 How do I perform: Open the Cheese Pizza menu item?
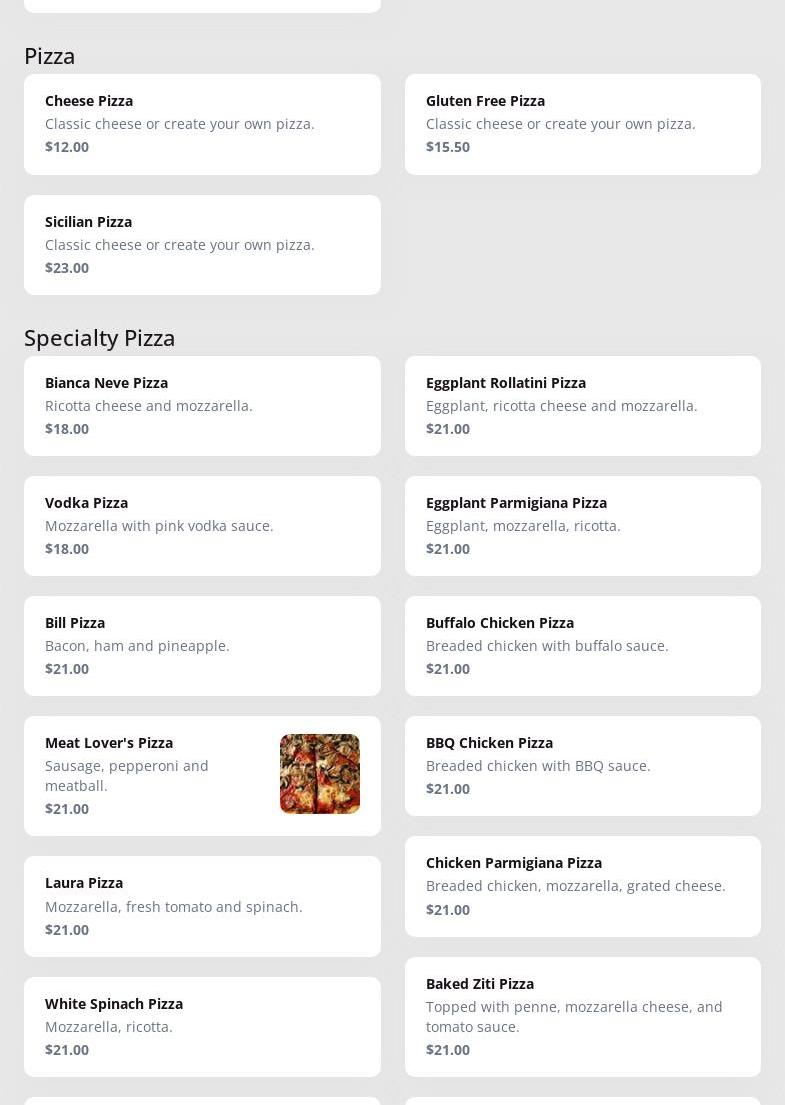coord(202,124)
